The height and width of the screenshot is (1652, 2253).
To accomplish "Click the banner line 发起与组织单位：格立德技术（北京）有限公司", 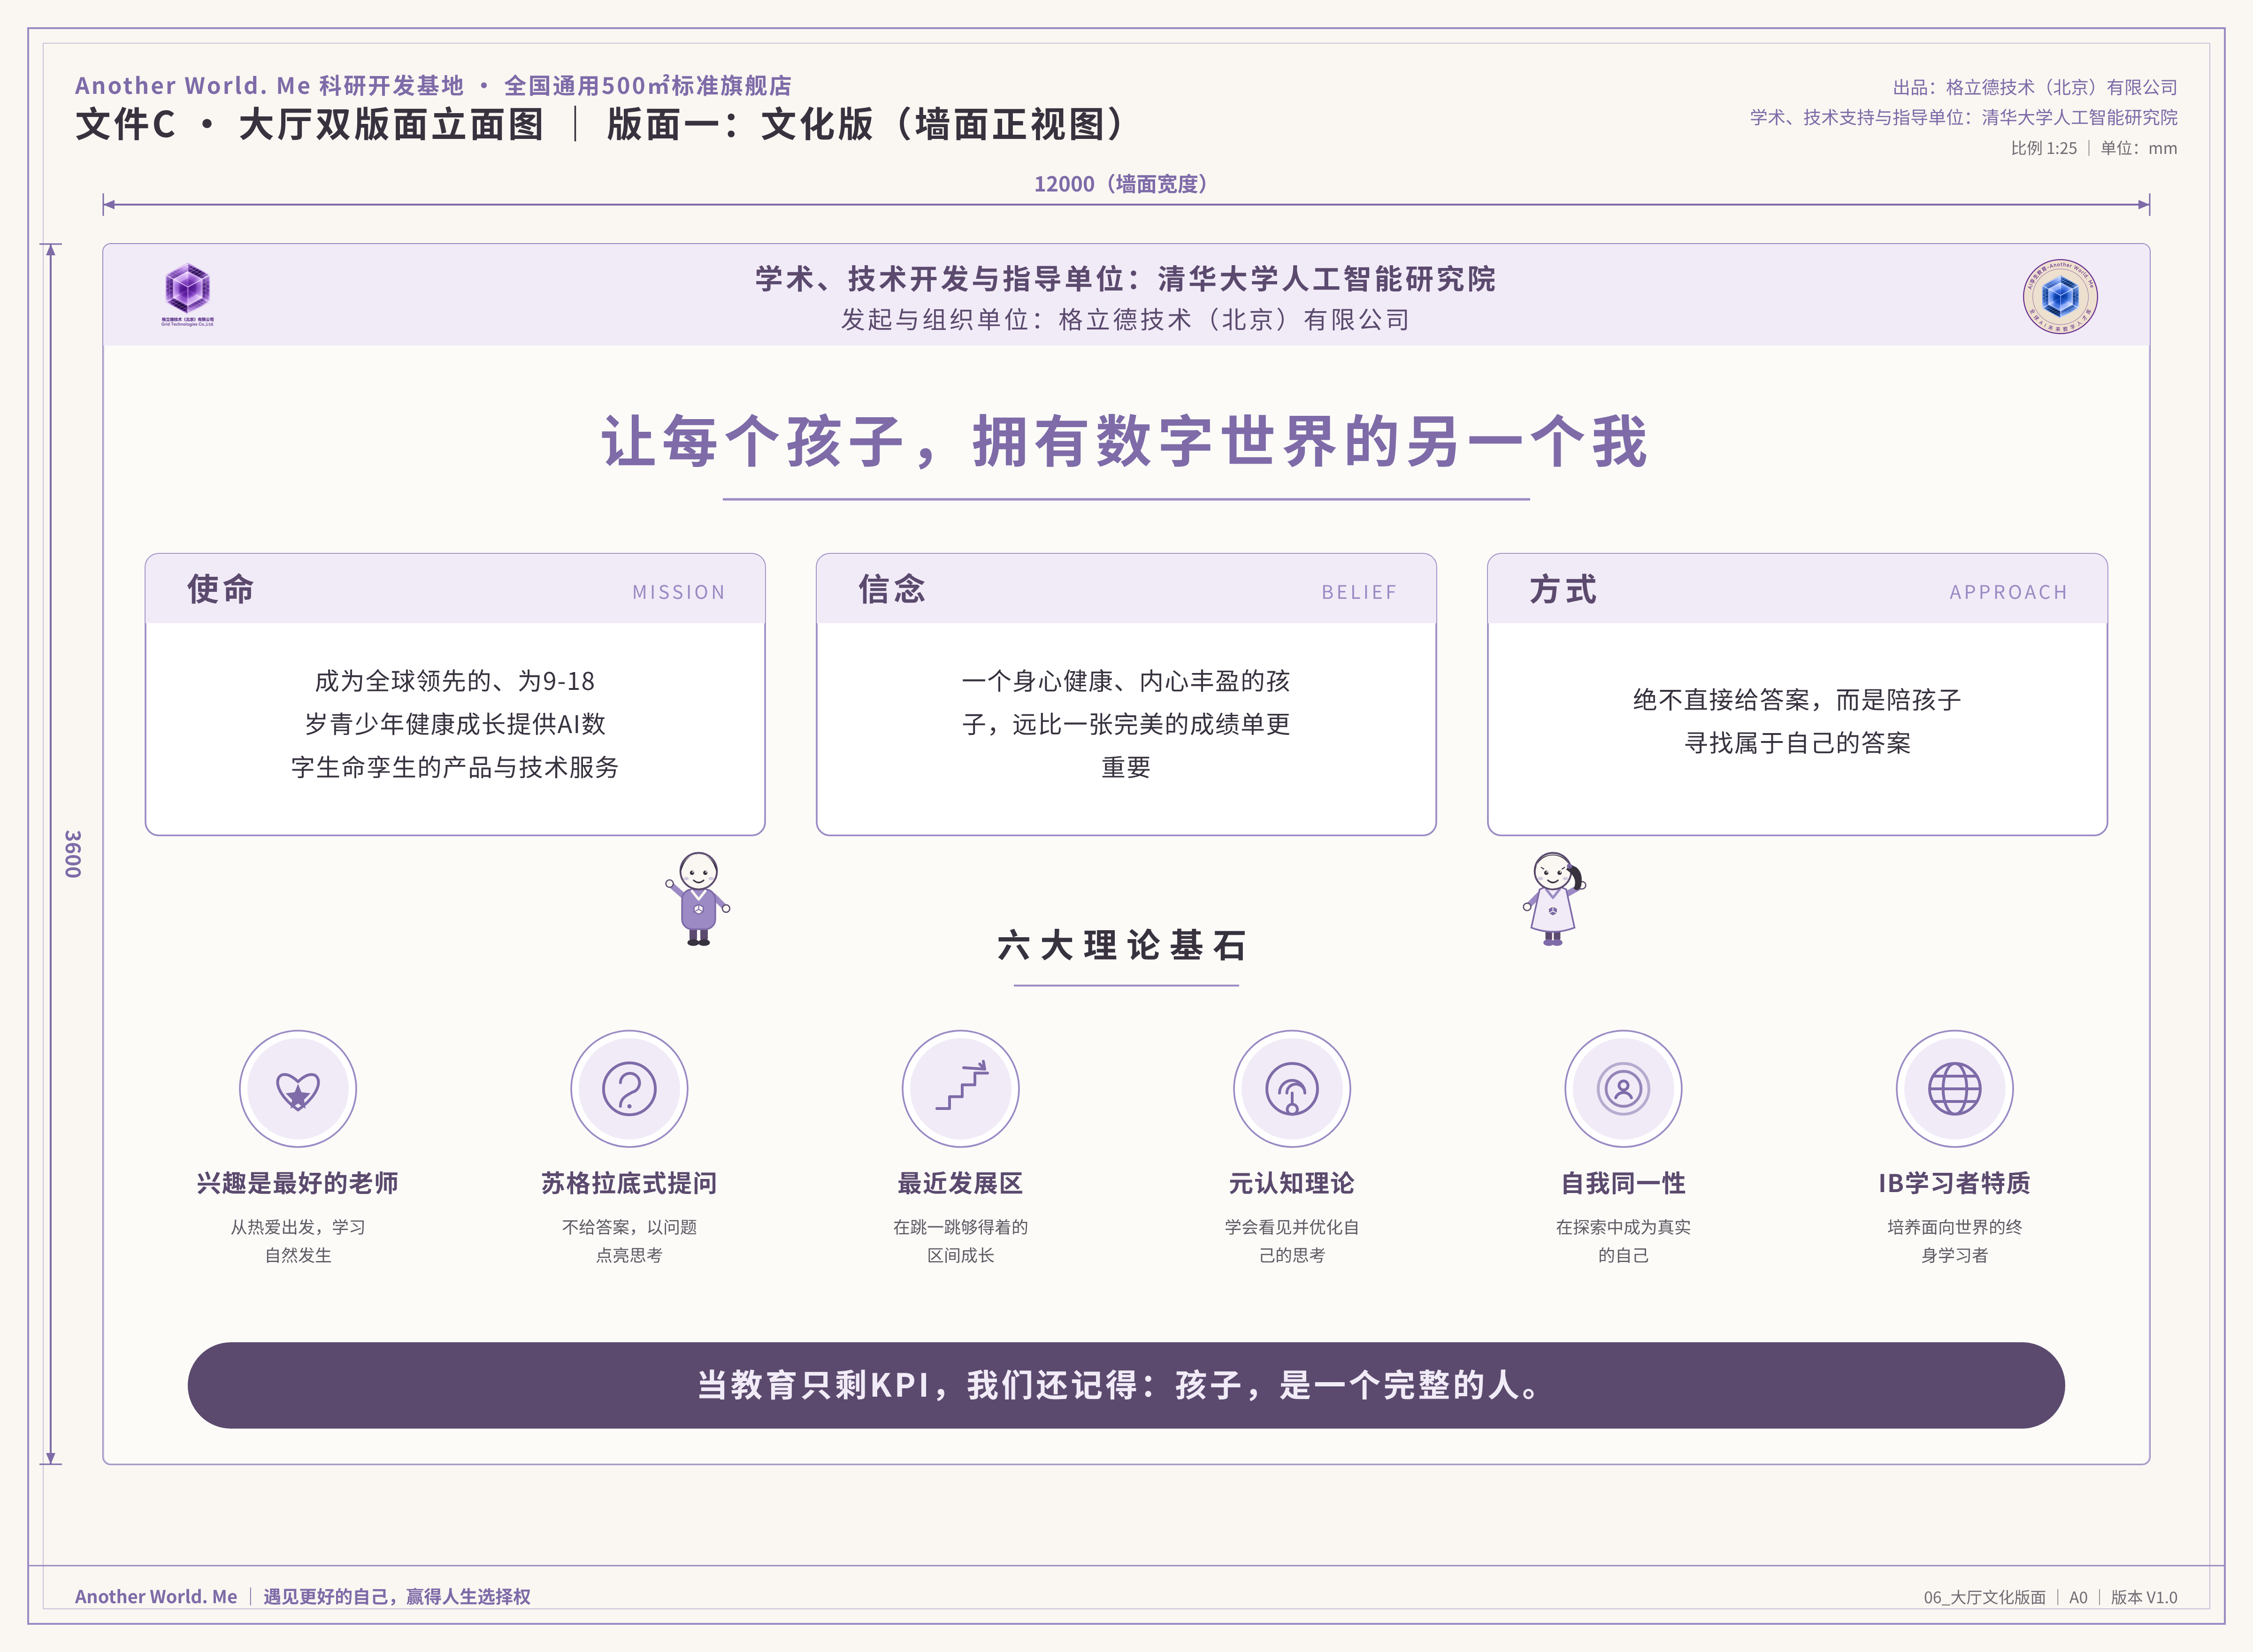I will [1126, 320].
